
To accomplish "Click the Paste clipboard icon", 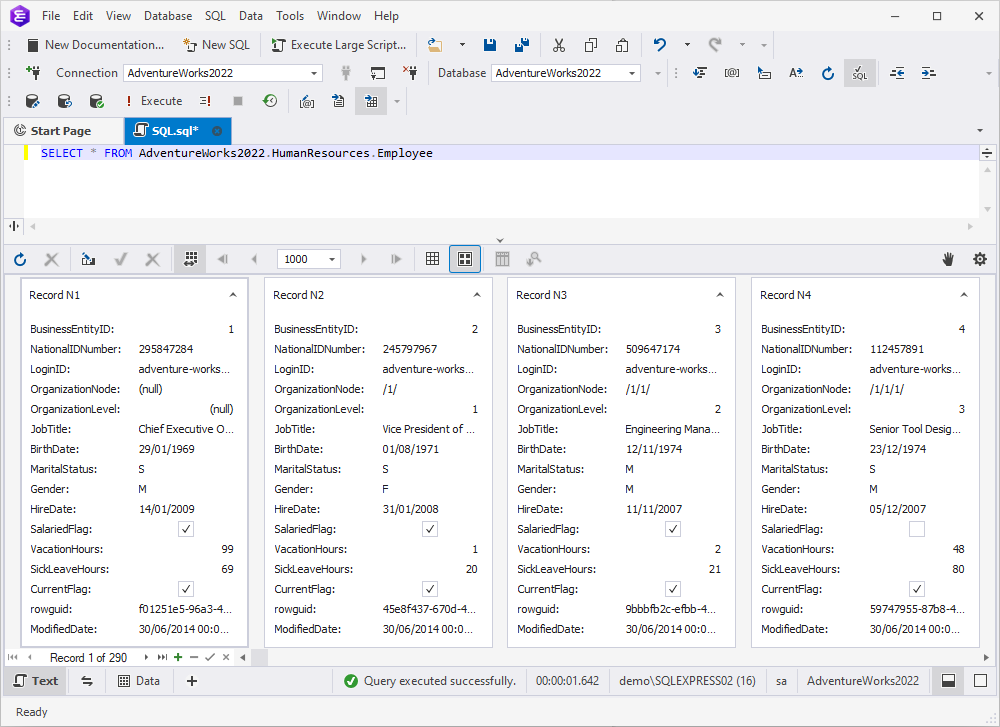I will coord(622,45).
